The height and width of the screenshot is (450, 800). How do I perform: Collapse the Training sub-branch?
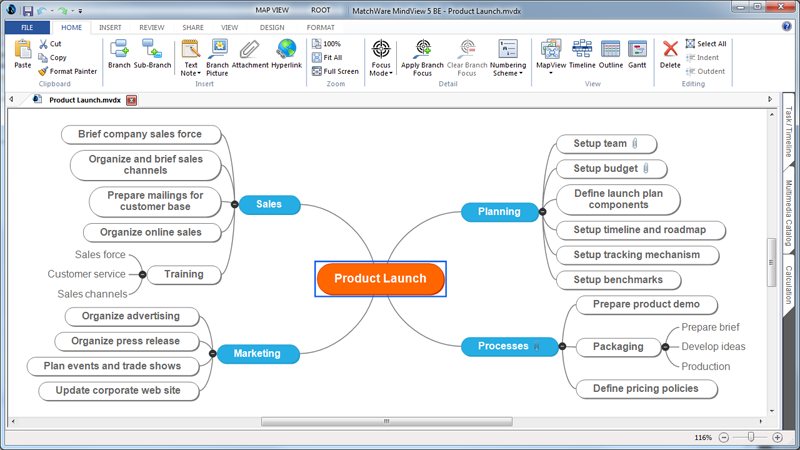coord(143,274)
